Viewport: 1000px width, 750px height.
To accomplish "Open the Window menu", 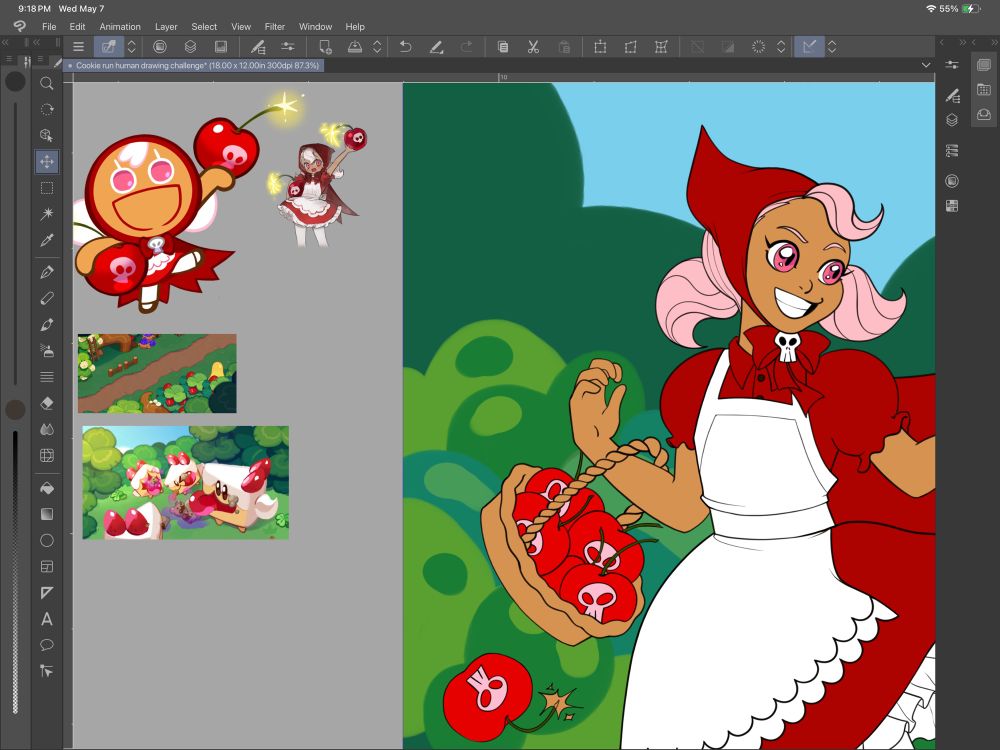I will [x=316, y=27].
